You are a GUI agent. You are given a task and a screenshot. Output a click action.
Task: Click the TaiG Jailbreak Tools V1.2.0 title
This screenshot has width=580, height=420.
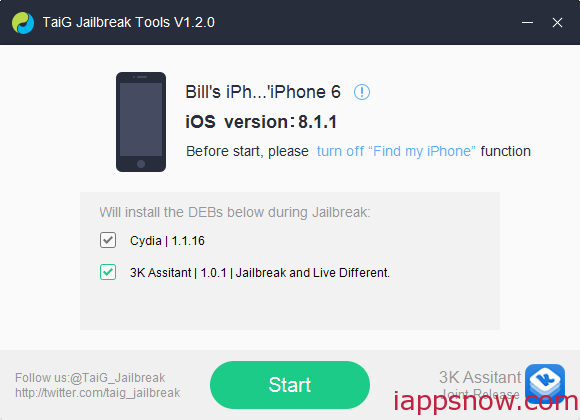pos(129,22)
